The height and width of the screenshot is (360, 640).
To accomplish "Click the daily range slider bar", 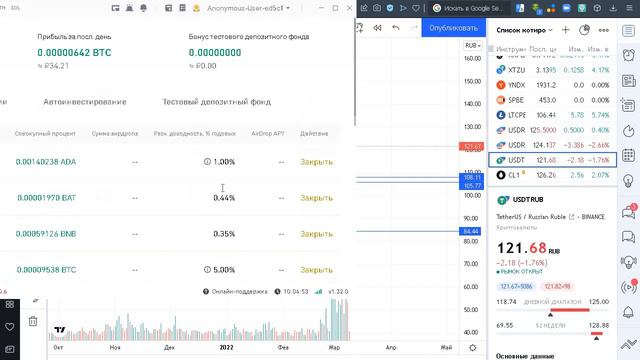I will [x=552, y=310].
